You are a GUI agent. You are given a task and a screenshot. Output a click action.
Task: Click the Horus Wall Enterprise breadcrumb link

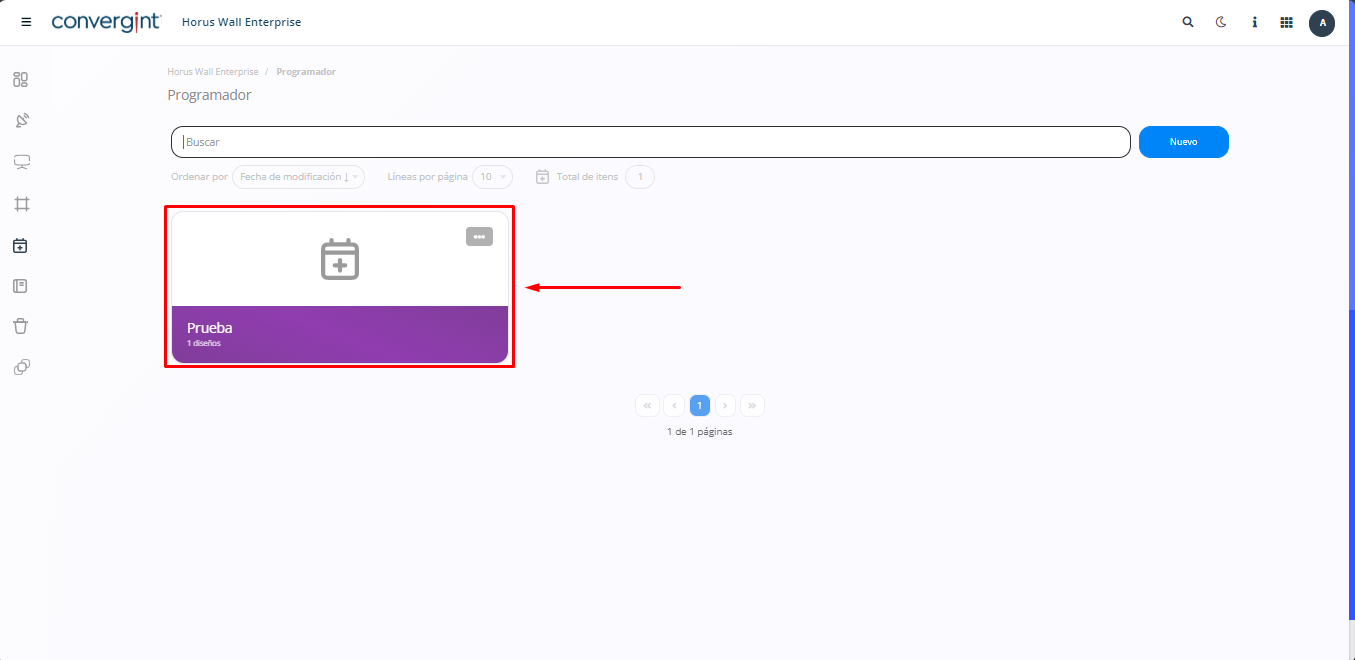[212, 72]
